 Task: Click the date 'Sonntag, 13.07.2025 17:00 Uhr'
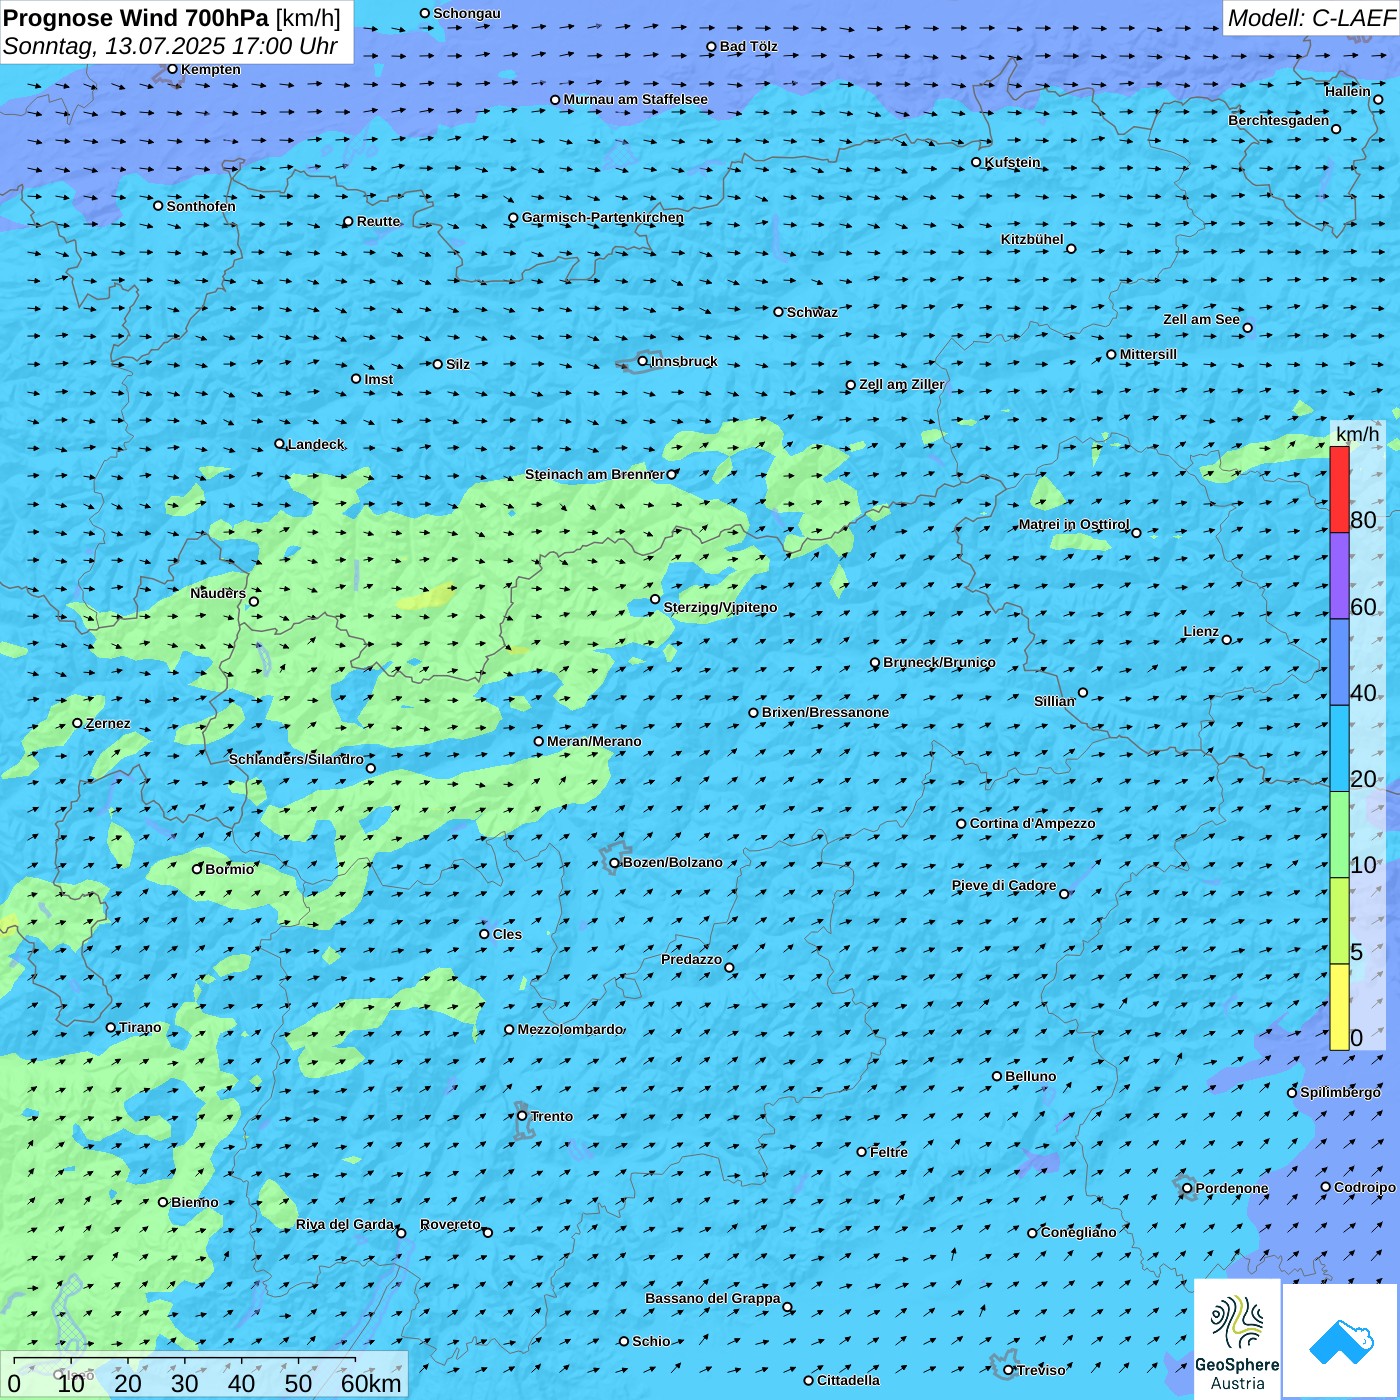point(170,46)
